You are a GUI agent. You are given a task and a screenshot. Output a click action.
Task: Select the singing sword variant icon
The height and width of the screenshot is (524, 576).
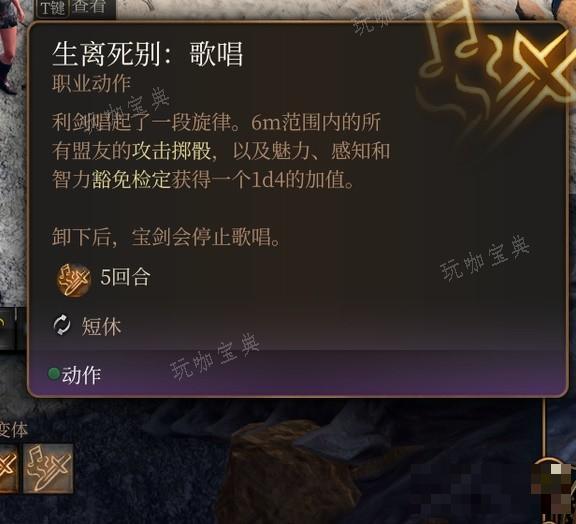(48, 468)
